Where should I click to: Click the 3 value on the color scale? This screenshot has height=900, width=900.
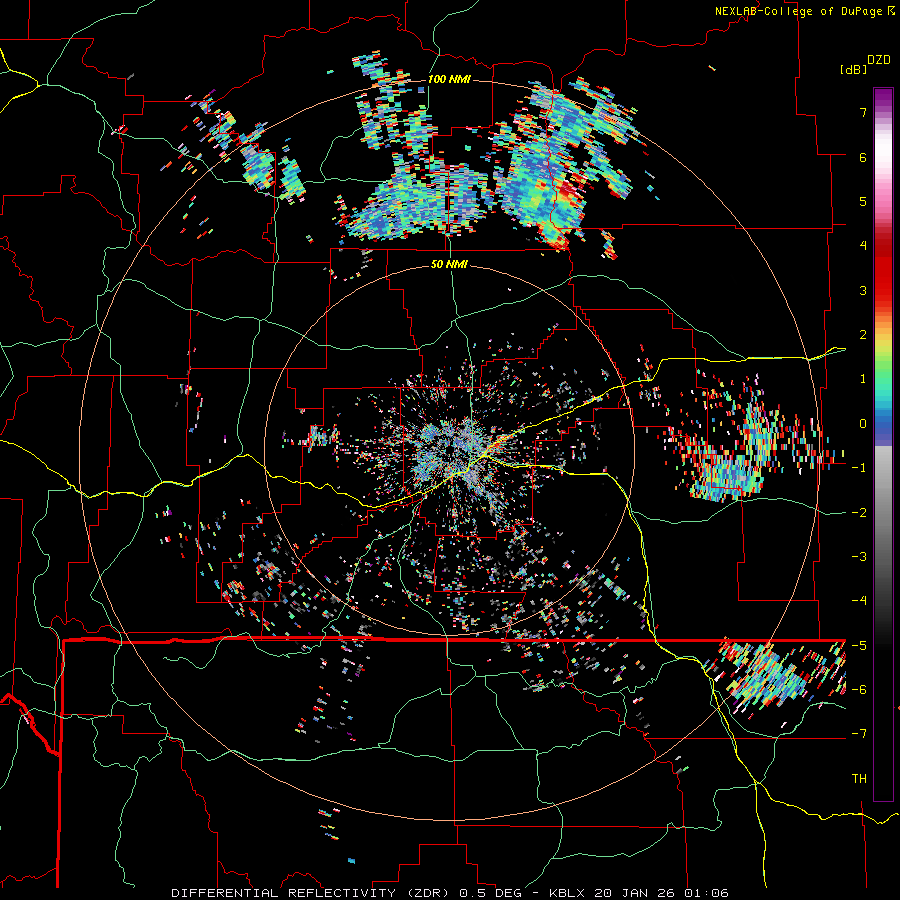coord(863,290)
